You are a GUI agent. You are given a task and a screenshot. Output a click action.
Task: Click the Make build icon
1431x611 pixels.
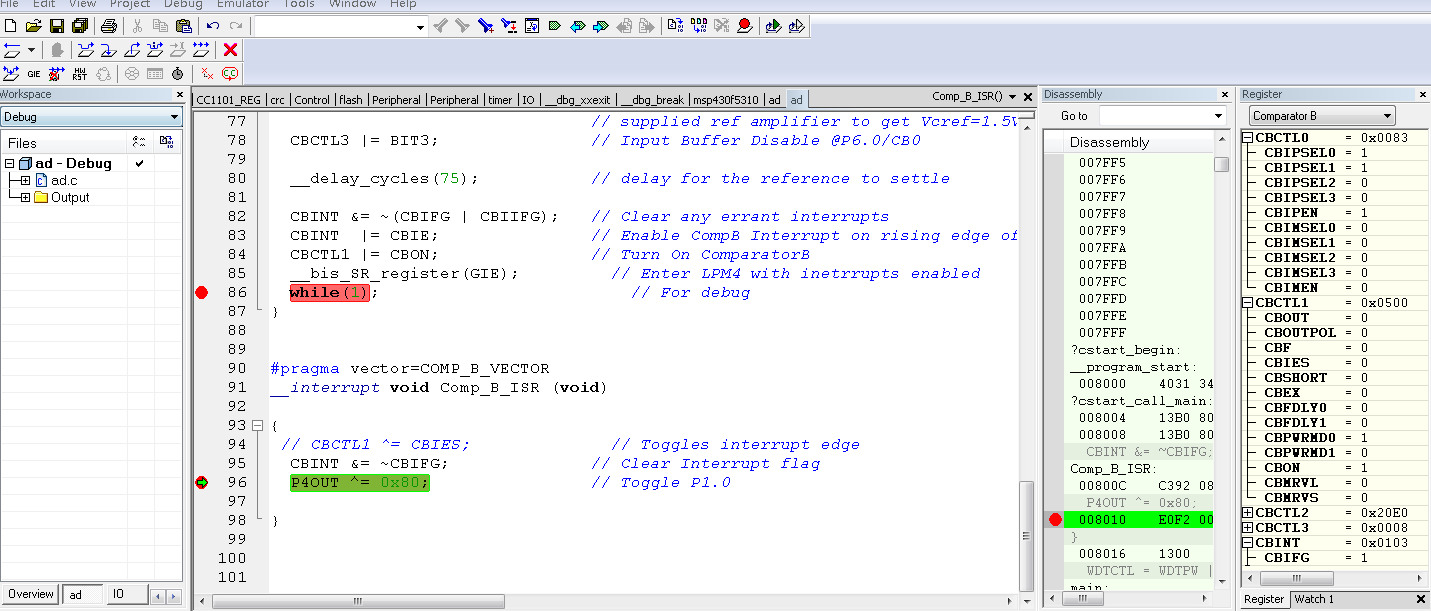click(x=698, y=26)
